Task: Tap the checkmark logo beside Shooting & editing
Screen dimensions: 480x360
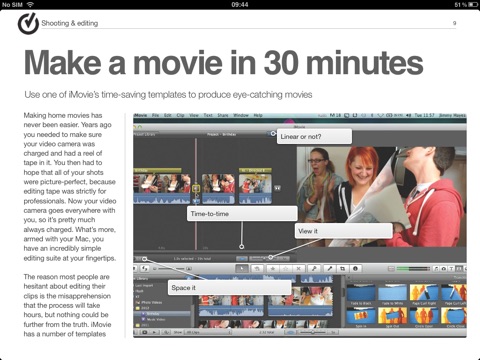Action: tap(28, 23)
